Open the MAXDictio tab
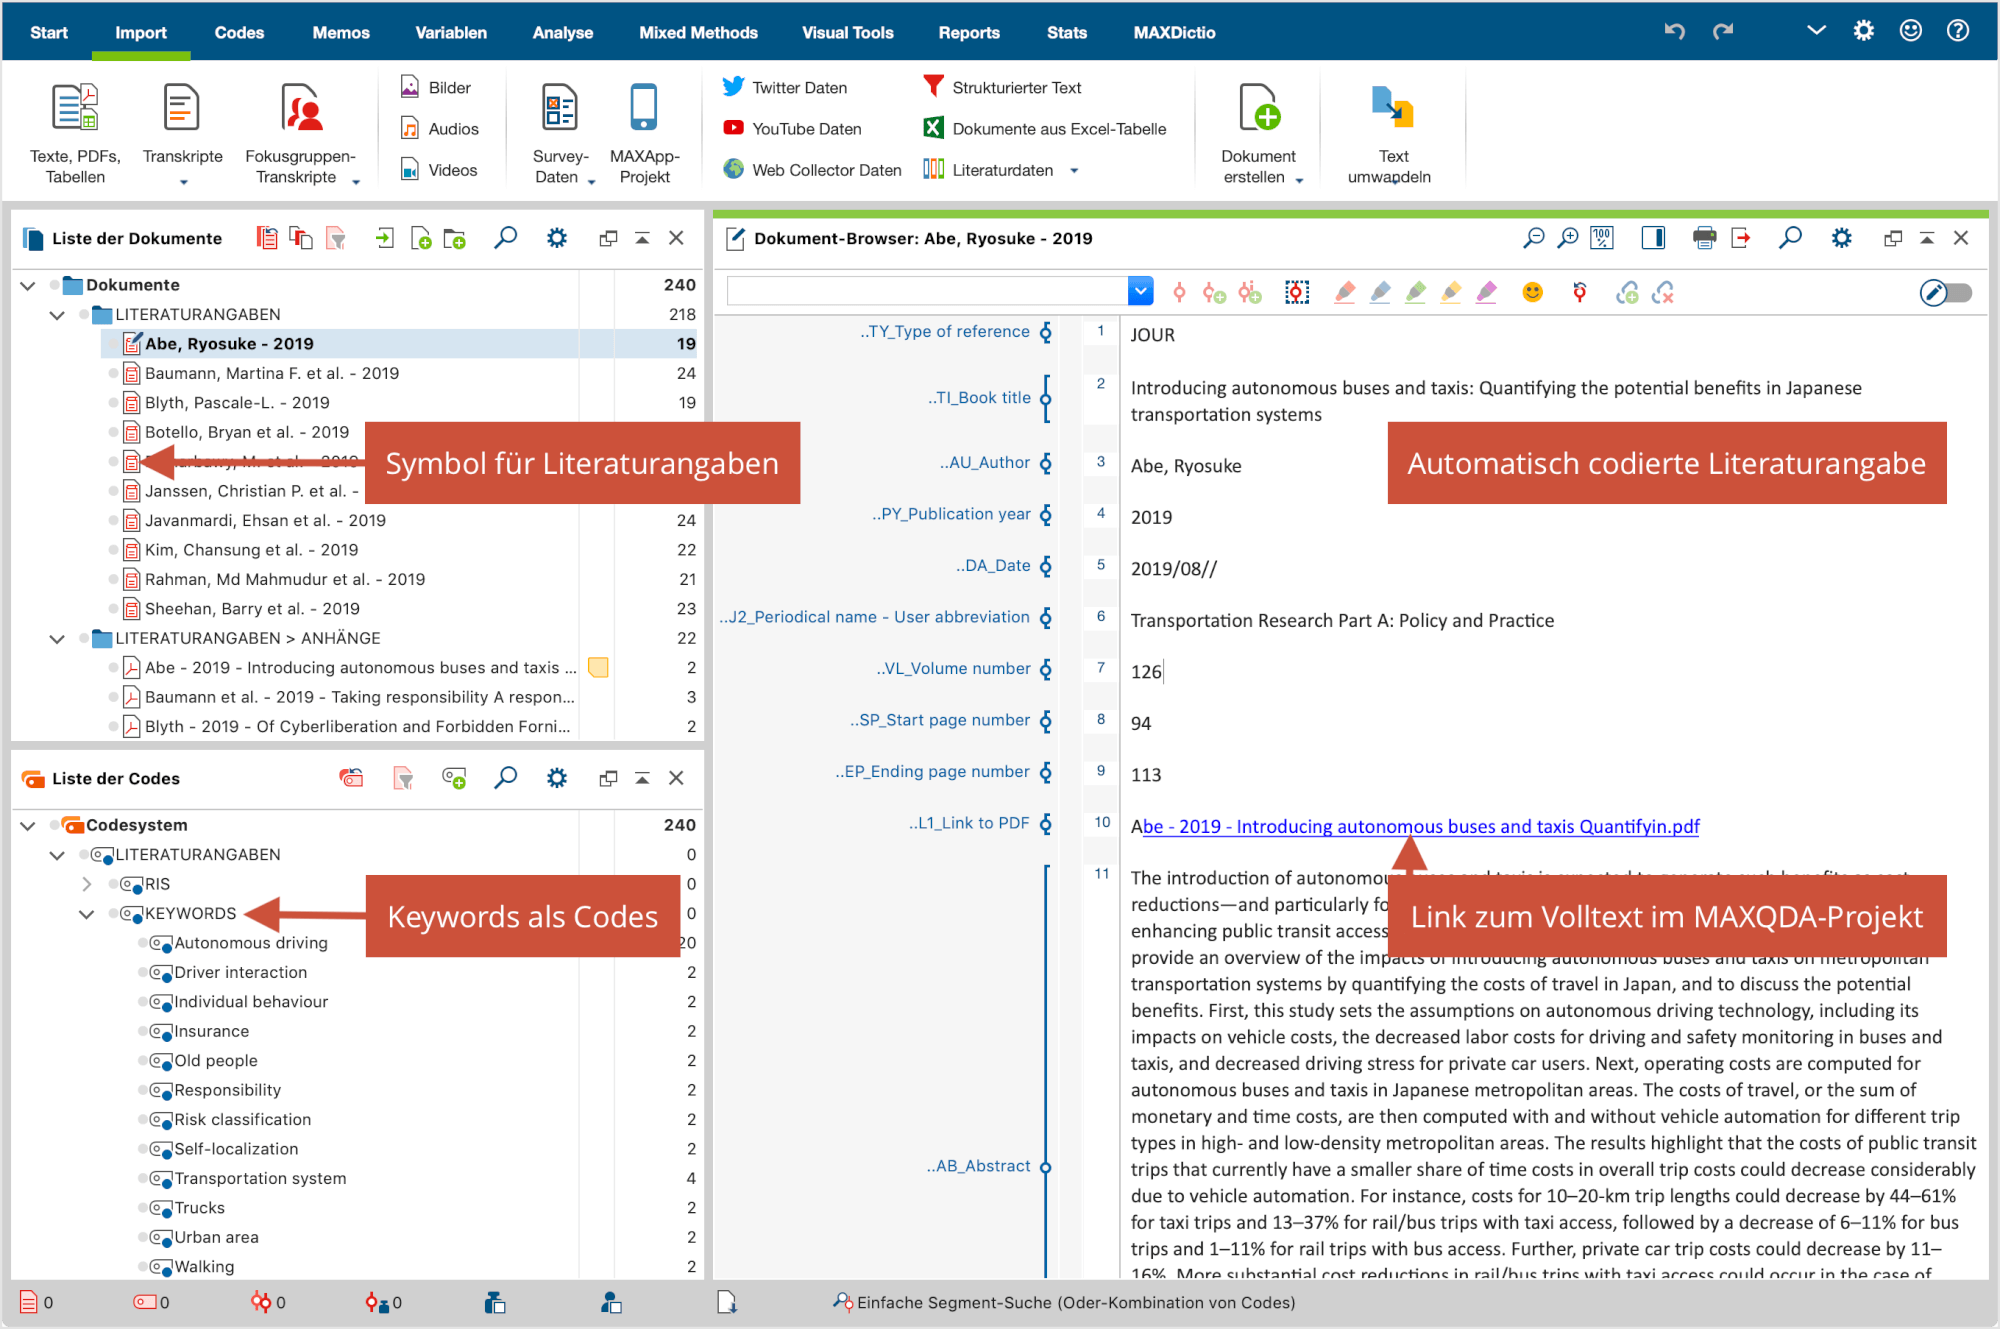Screen dimensions: 2000x1329 [x=1174, y=32]
